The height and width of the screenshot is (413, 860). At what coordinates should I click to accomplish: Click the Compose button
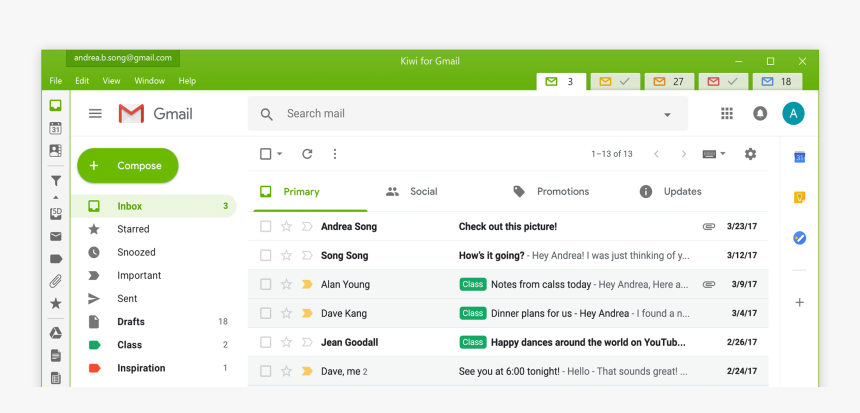tap(128, 166)
